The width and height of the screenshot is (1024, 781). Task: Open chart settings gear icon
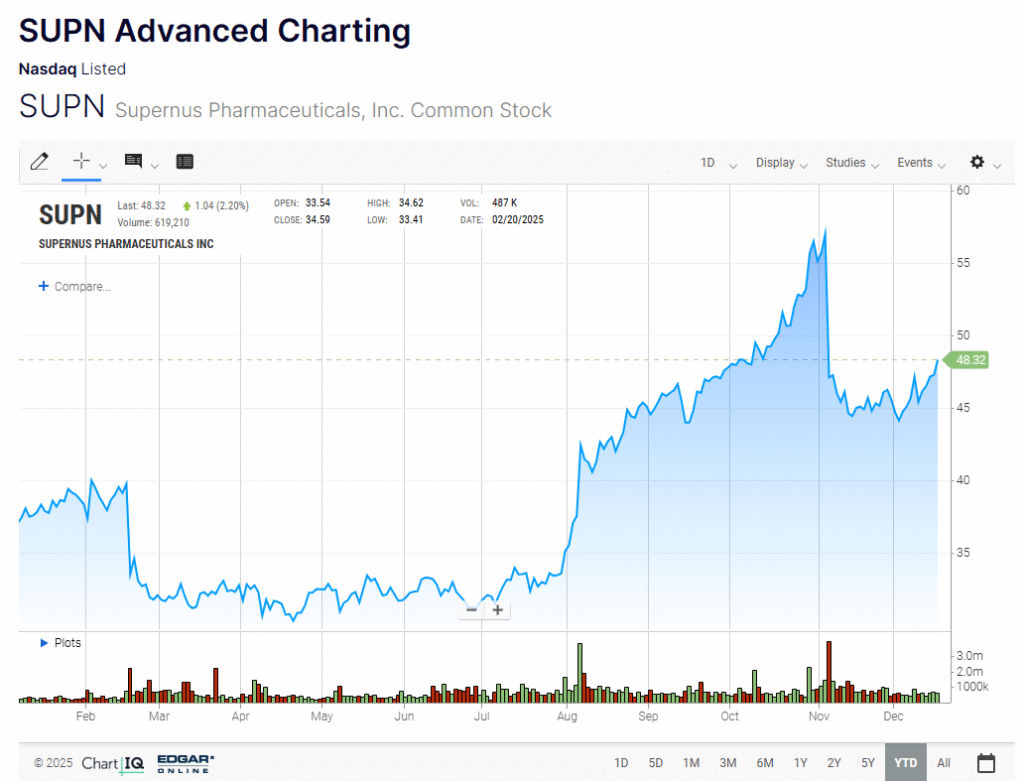click(977, 162)
